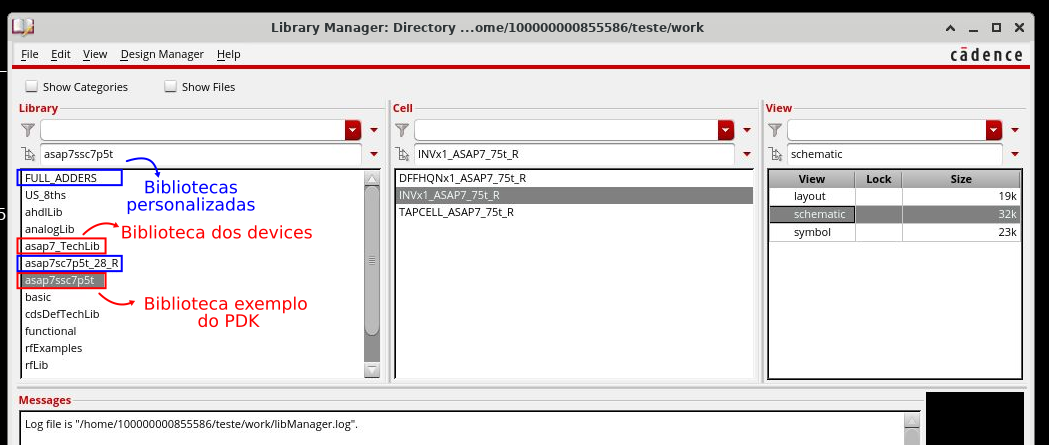Open the view name history arrow
Image resolution: width=1049 pixels, height=445 pixels.
click(1015, 155)
